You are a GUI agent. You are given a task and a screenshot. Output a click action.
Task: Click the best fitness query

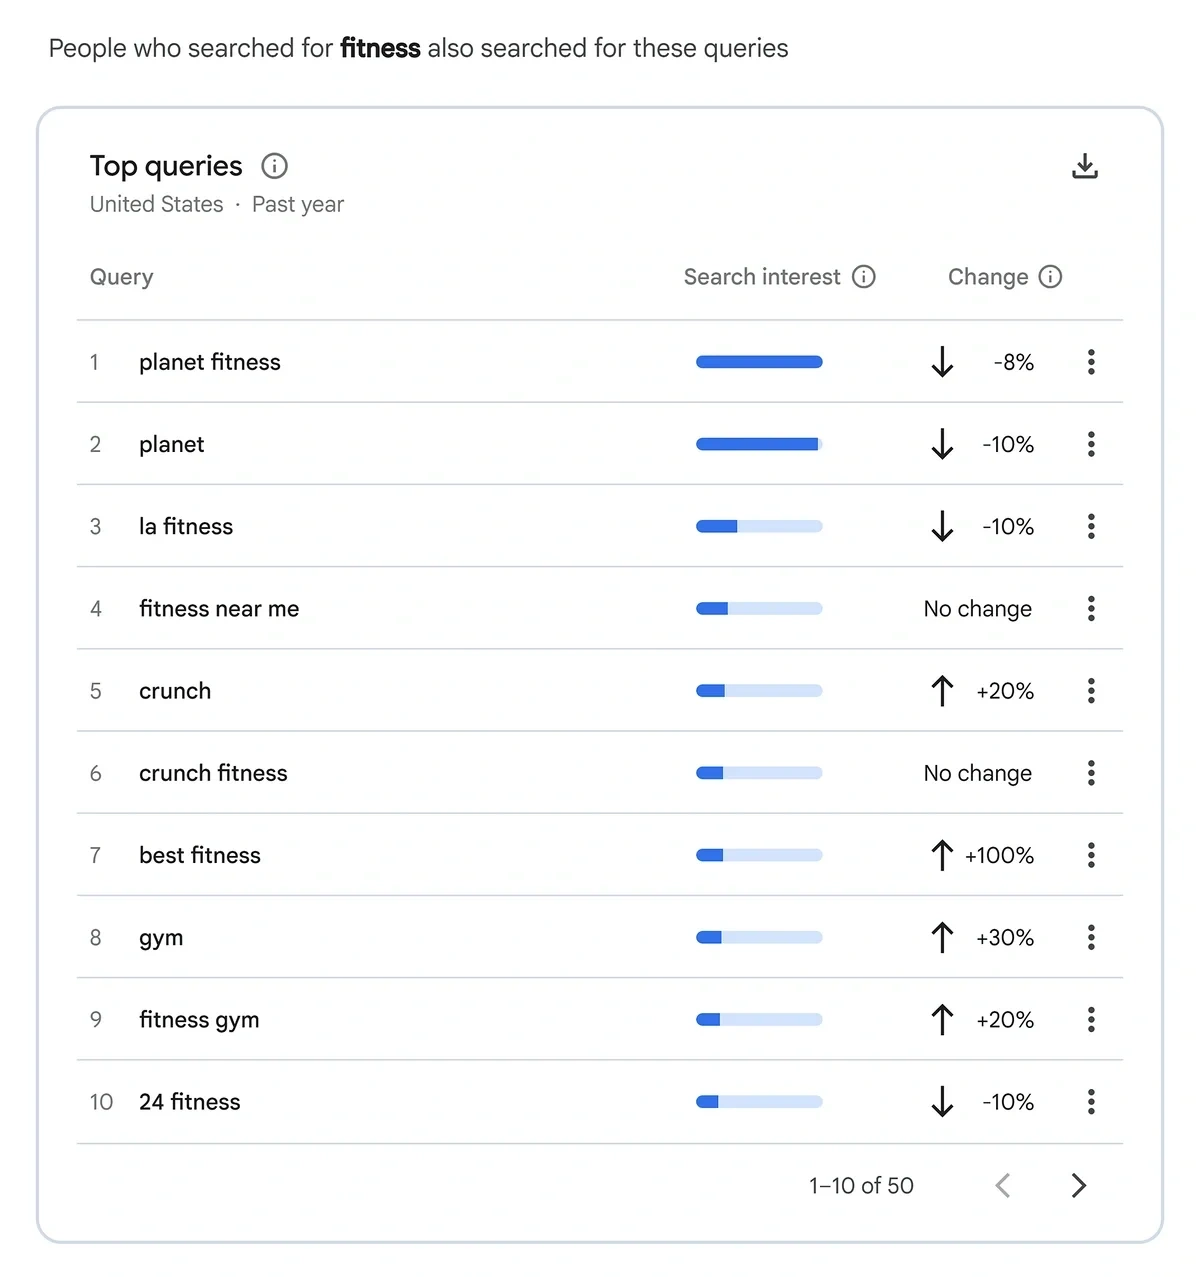click(200, 855)
